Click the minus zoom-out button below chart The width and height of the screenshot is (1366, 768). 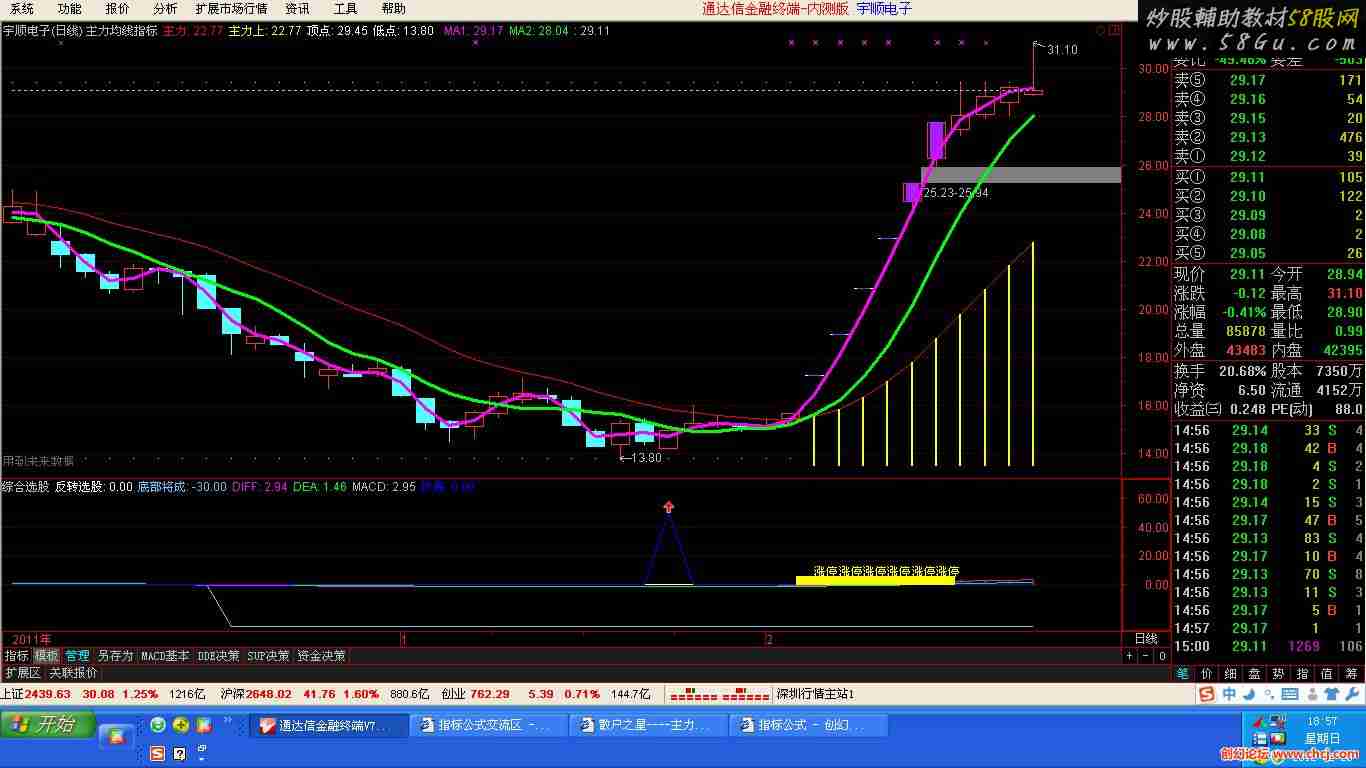point(1145,656)
